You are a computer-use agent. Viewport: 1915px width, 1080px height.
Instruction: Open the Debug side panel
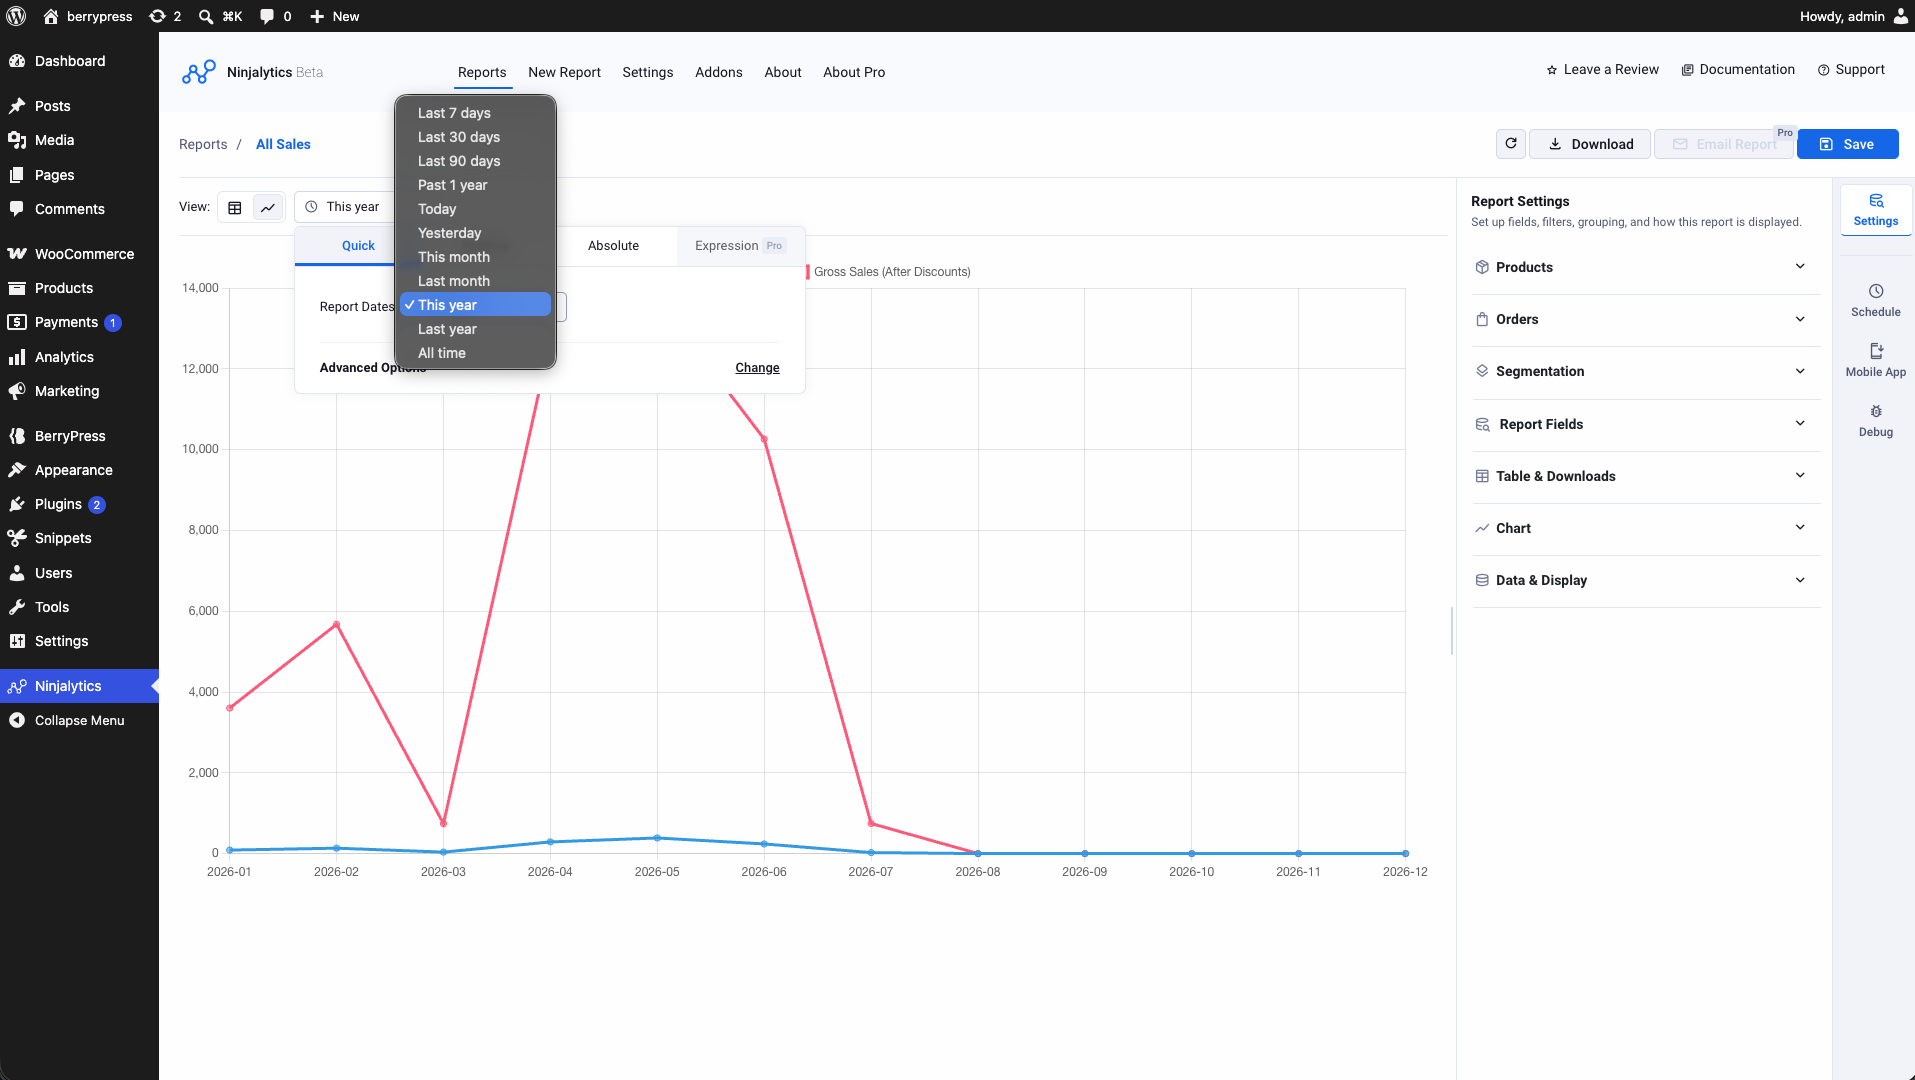coord(1875,420)
